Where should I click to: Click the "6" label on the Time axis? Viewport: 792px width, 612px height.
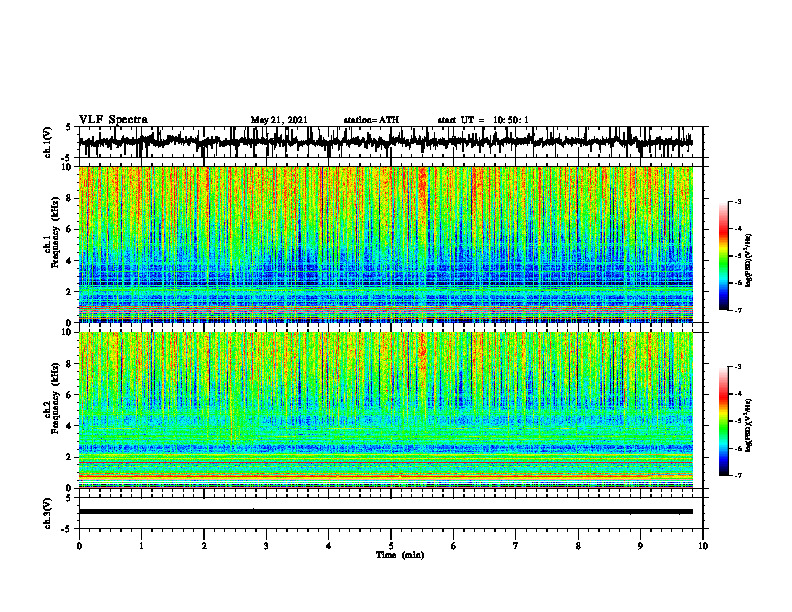454,546
